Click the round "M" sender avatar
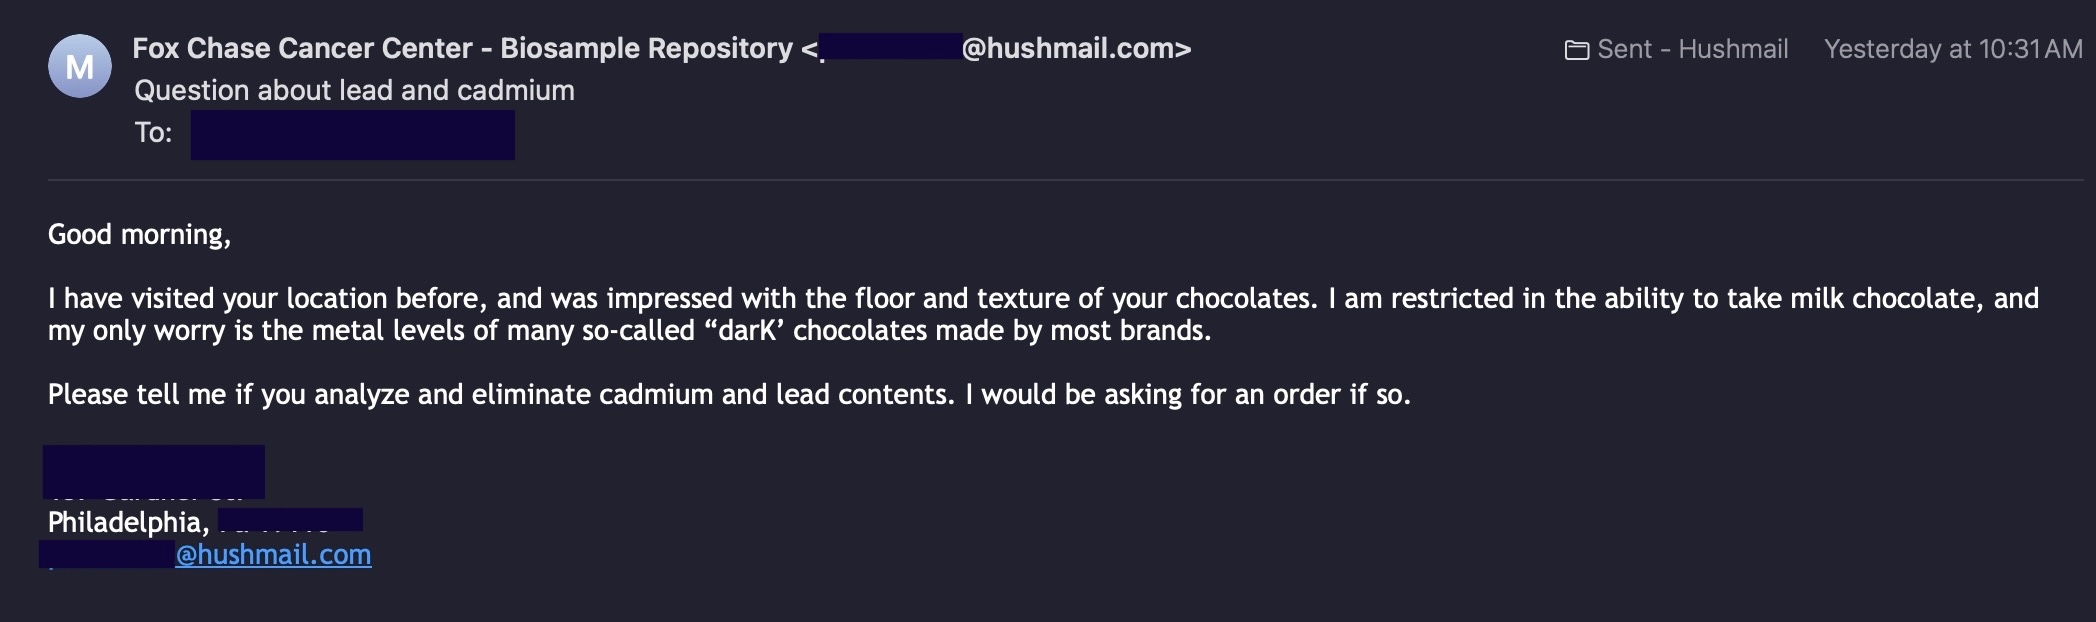 point(79,66)
